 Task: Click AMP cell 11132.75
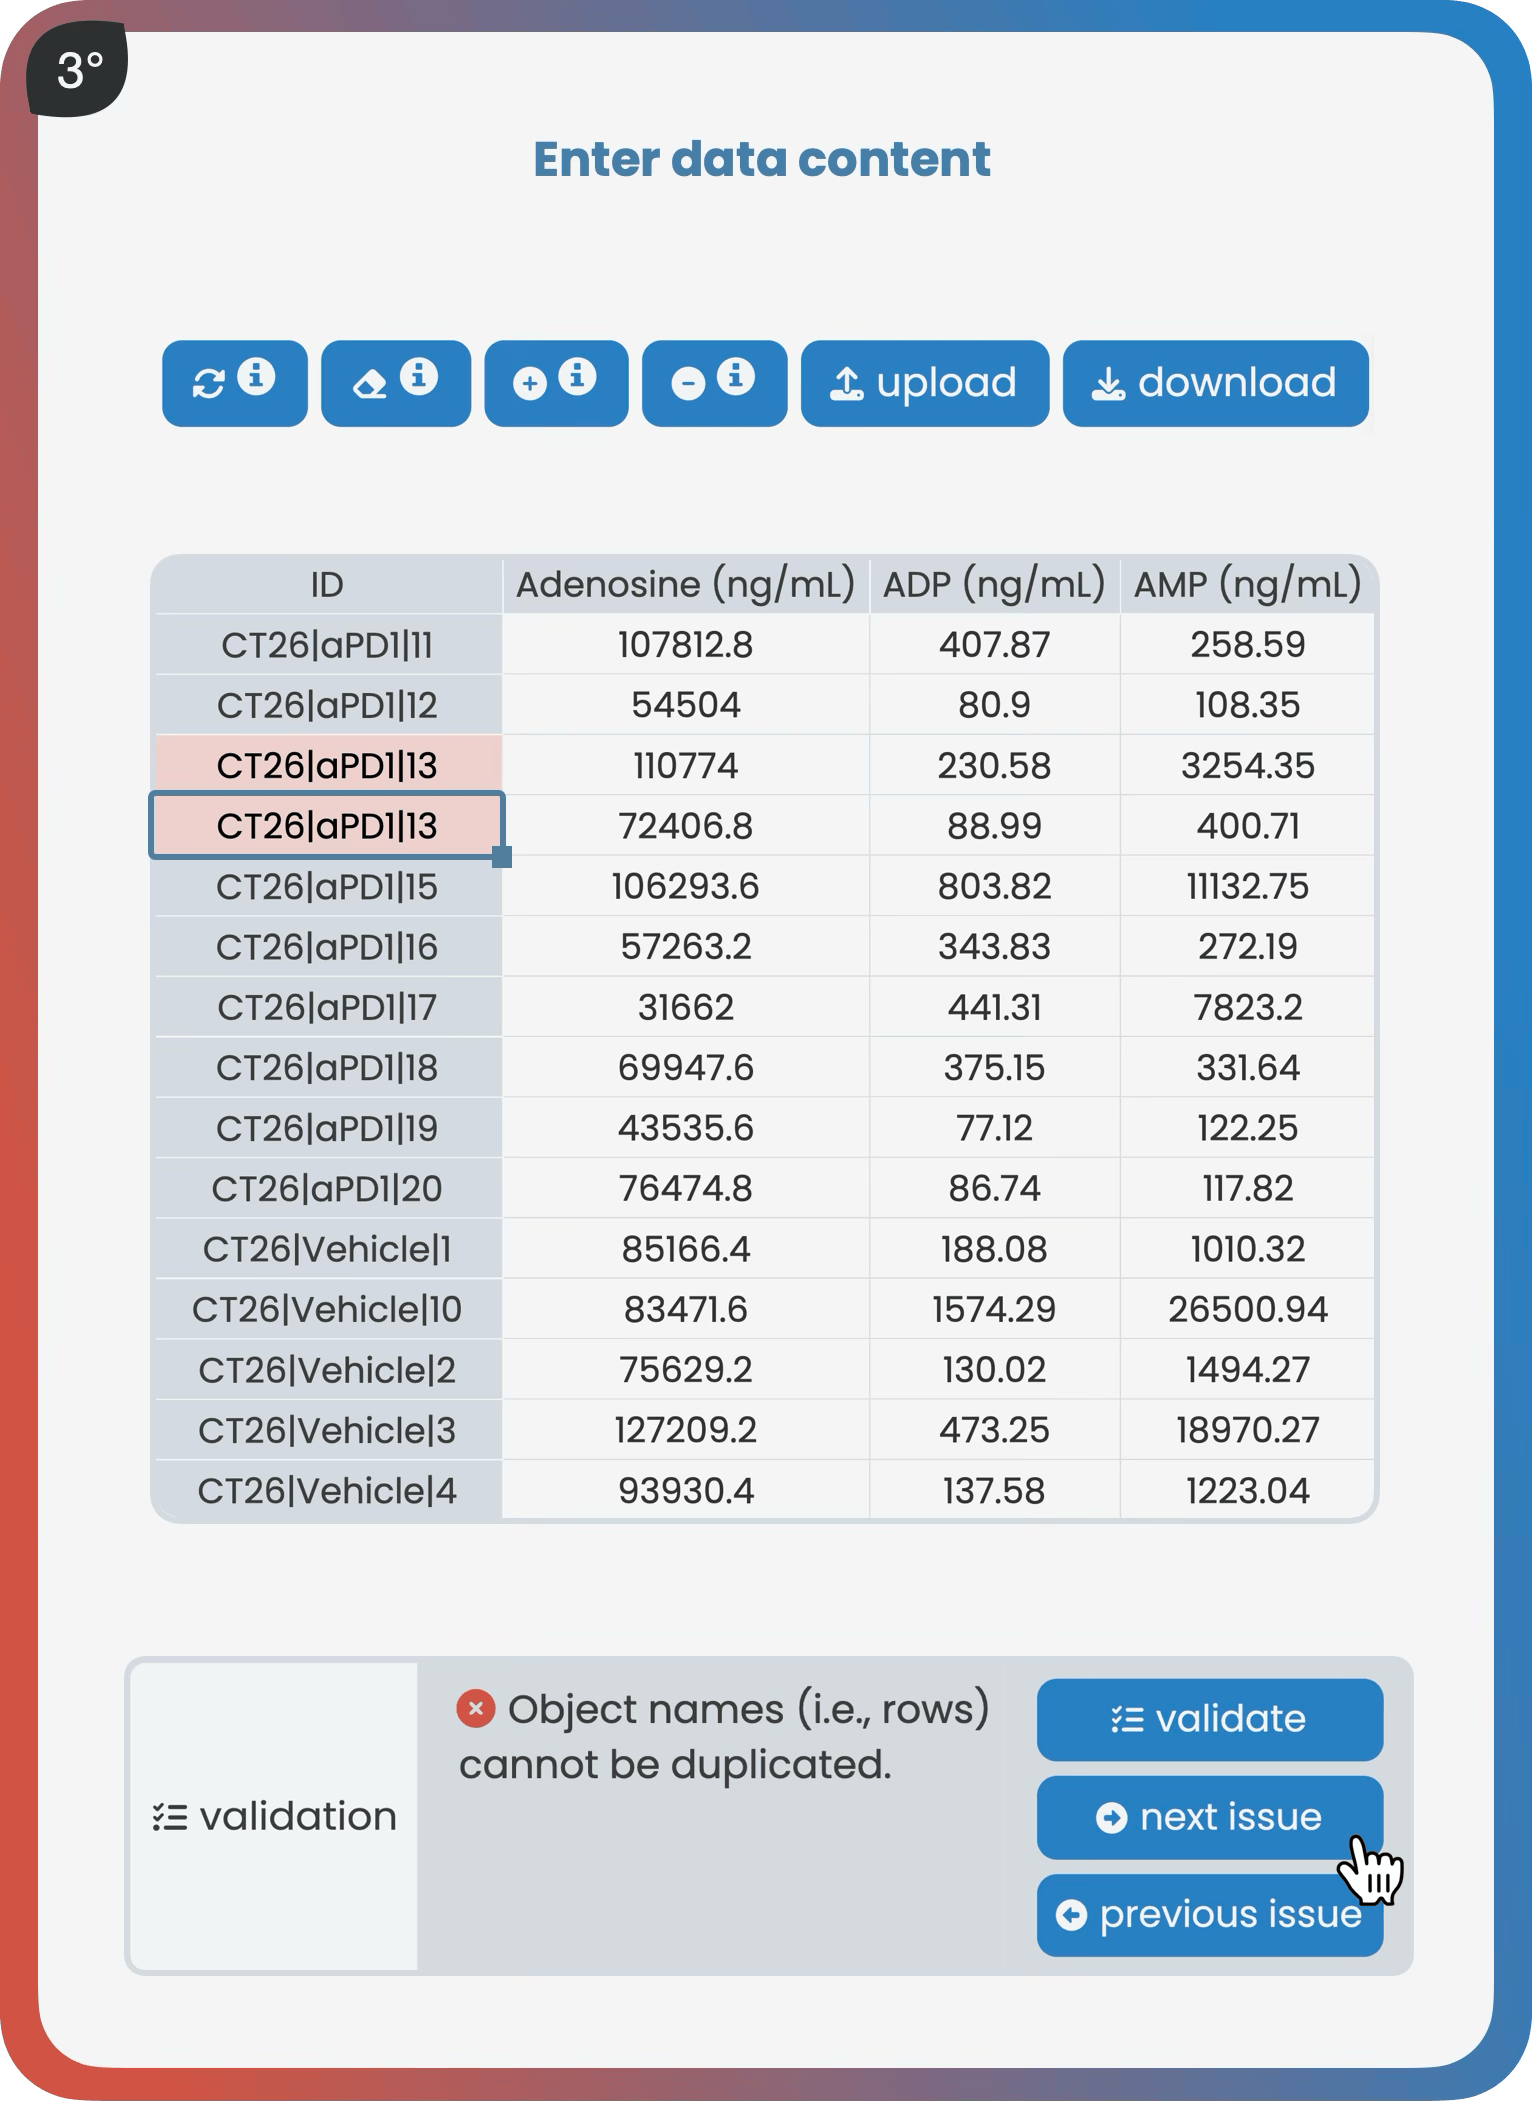pyautogui.click(x=1248, y=887)
